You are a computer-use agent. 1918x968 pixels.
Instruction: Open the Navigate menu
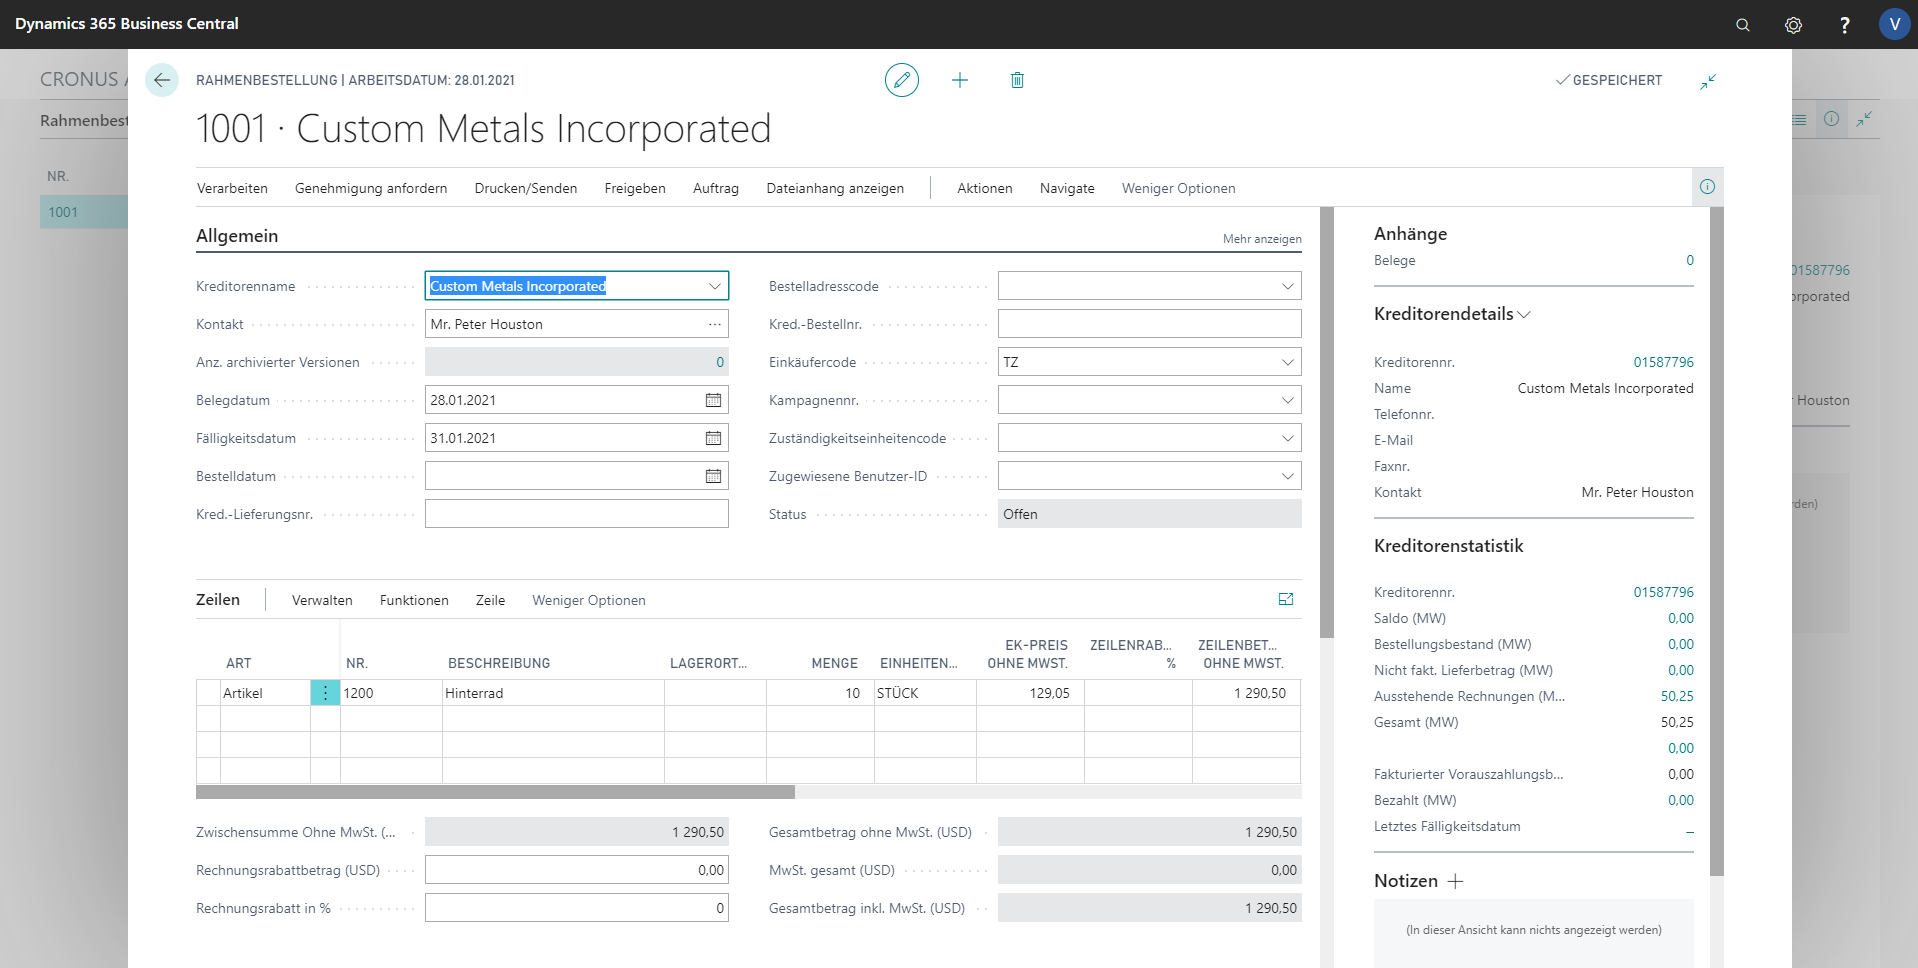click(1067, 188)
